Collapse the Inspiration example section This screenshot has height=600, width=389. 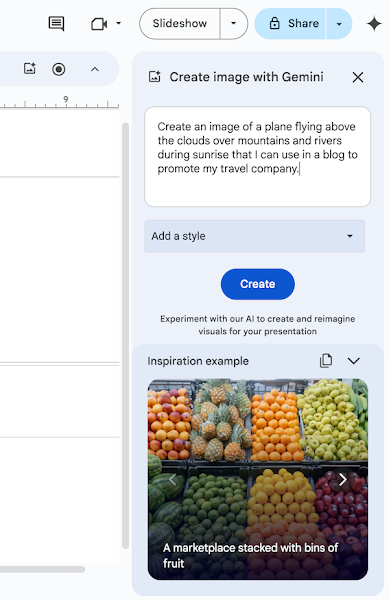tap(354, 360)
